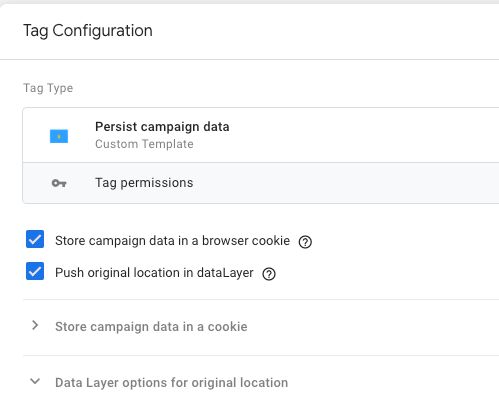Uncheck Store campaign data in a browser cookie
This screenshot has width=499, height=403.
pyautogui.click(x=35, y=239)
